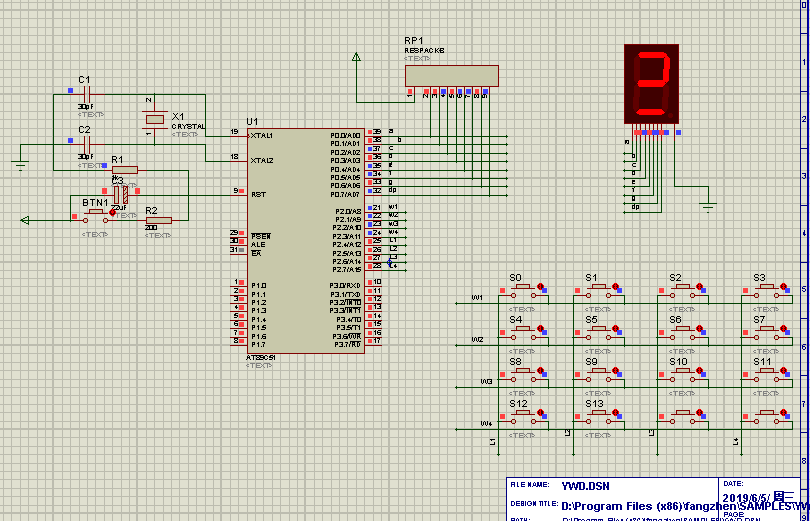
Task: Click the YWD.DSN file name in title block
Action: tap(585, 486)
